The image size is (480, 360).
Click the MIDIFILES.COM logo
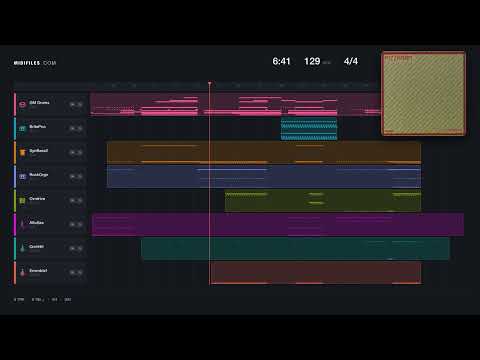point(35,63)
